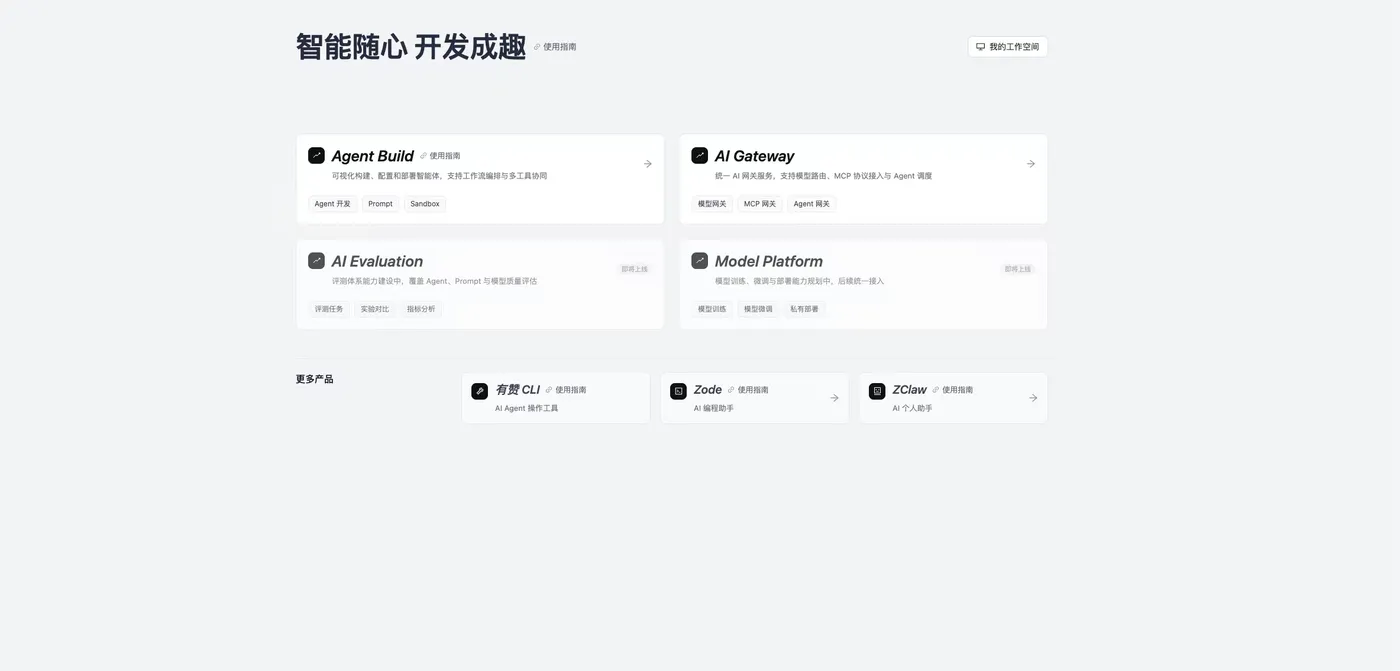Screen dimensions: 1400x671
Task: Click the arrow on Zode card
Action: point(834,398)
